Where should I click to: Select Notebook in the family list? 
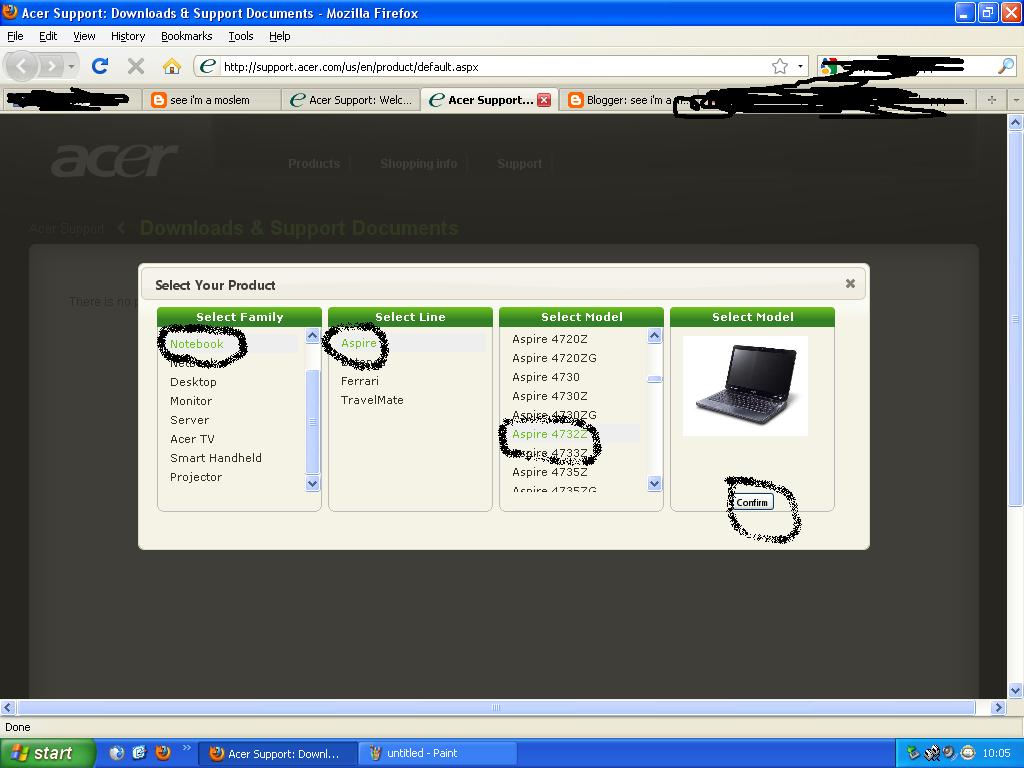pos(197,344)
